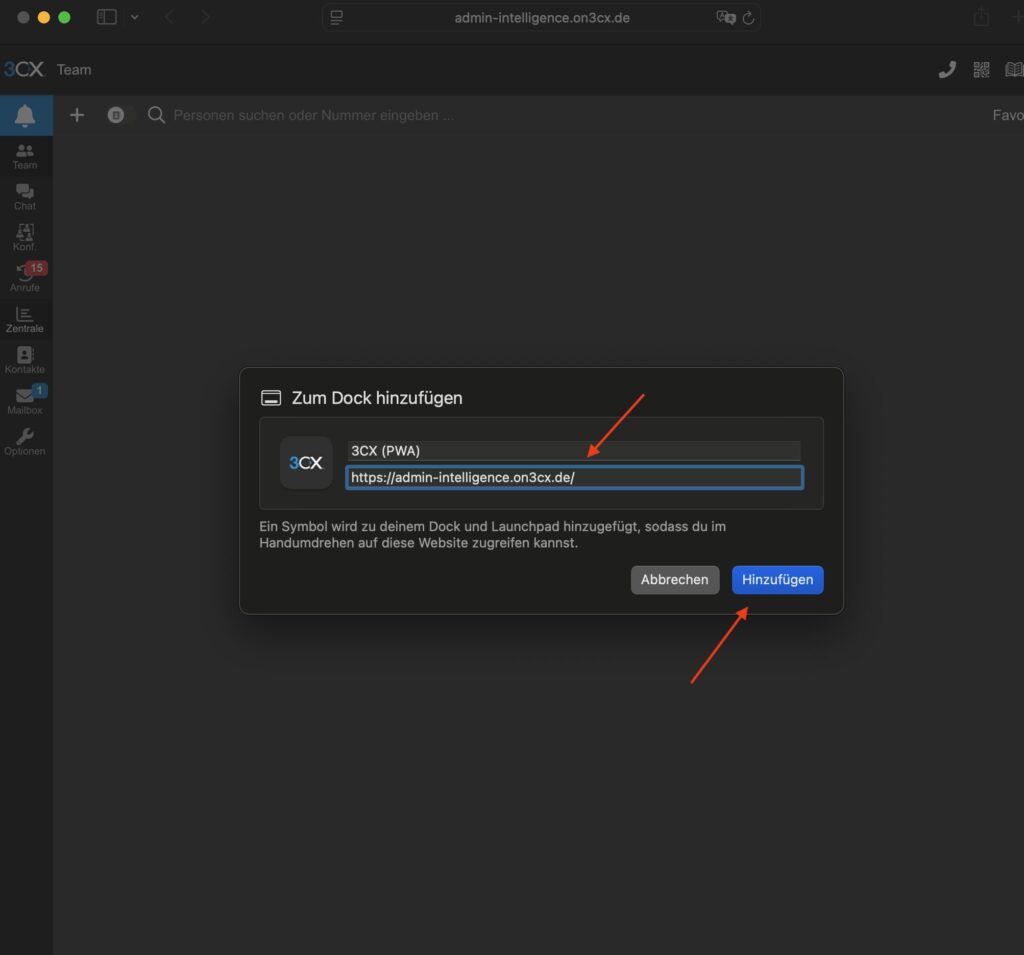Click the 'Team' header text
This screenshot has width=1024, height=955.
pos(74,70)
